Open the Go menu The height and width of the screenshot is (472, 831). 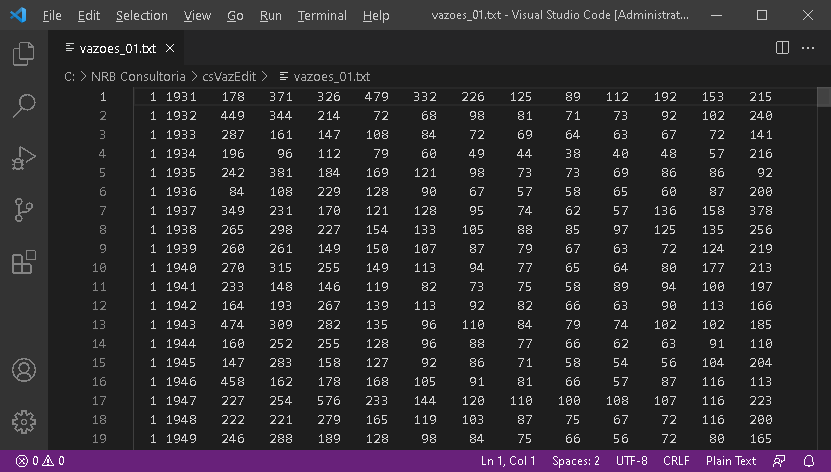(235, 15)
